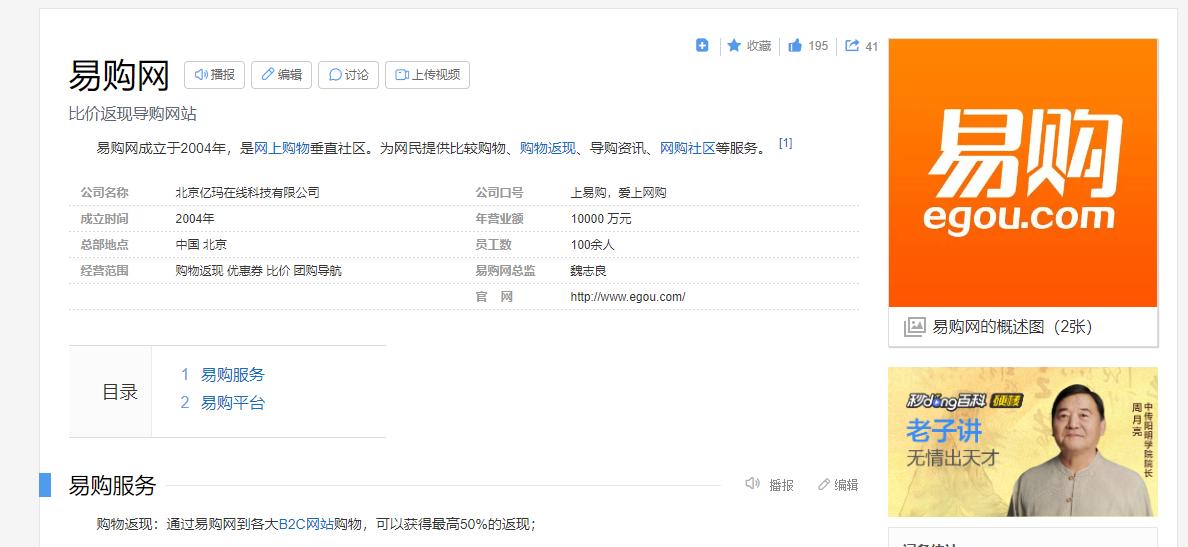Click the 魏志良 director value
The image size is (1188, 547).
pos(589,270)
